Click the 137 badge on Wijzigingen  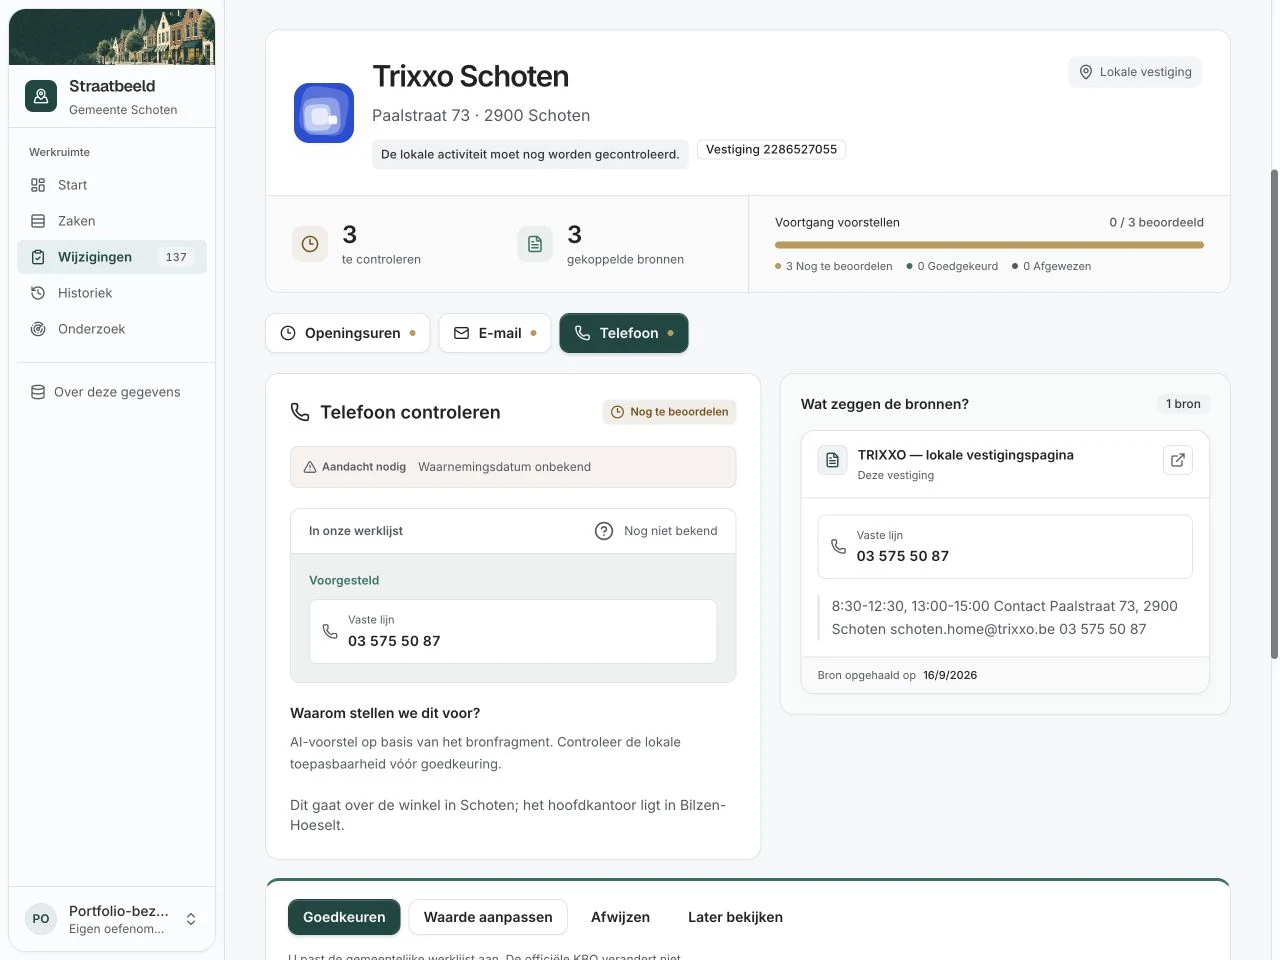pos(176,257)
